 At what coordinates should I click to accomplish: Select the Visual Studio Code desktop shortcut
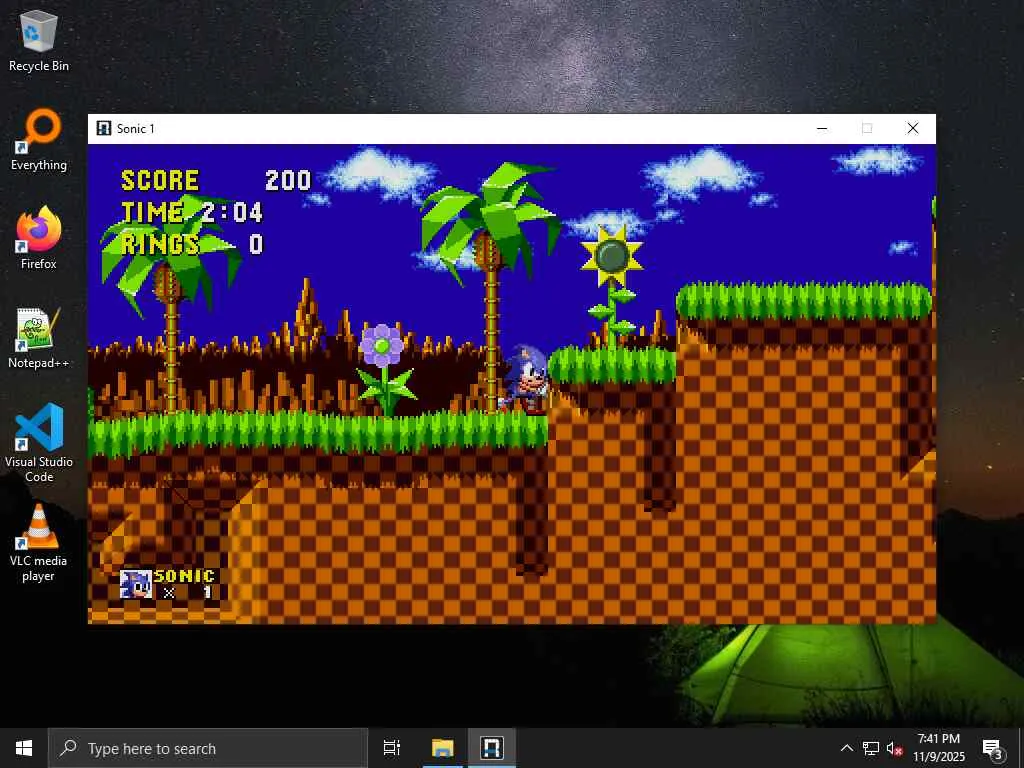(39, 443)
